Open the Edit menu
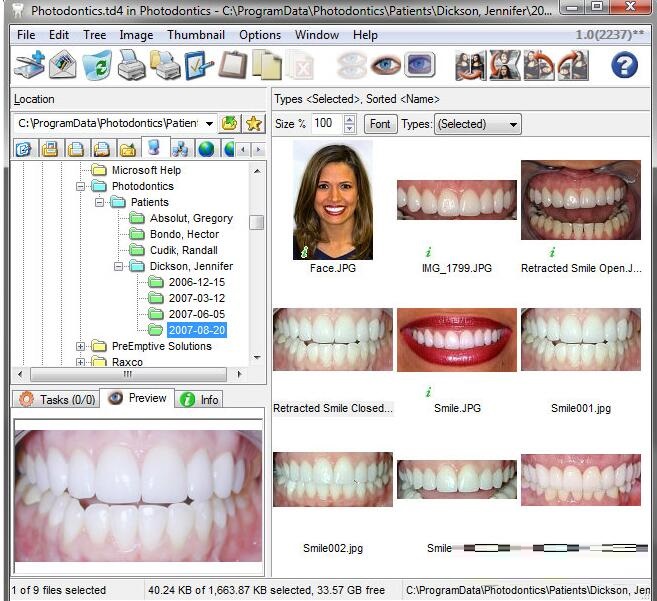 tap(59, 35)
